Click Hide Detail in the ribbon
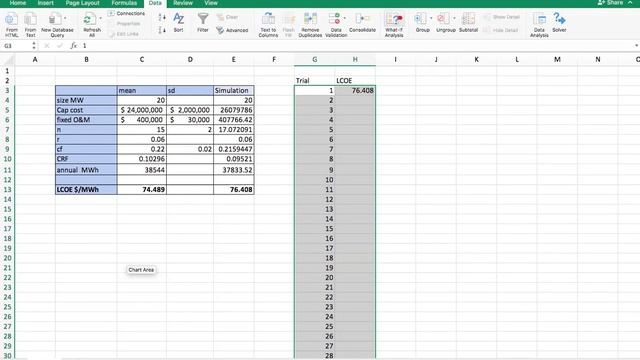 501,30
